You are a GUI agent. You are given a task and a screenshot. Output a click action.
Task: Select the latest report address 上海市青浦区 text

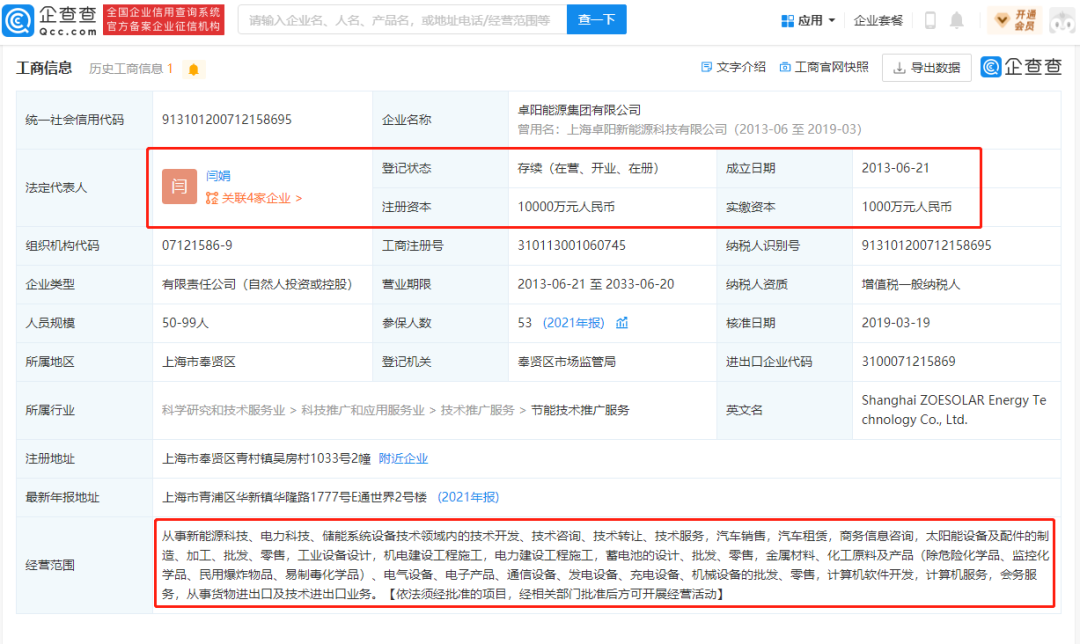(x=294, y=497)
